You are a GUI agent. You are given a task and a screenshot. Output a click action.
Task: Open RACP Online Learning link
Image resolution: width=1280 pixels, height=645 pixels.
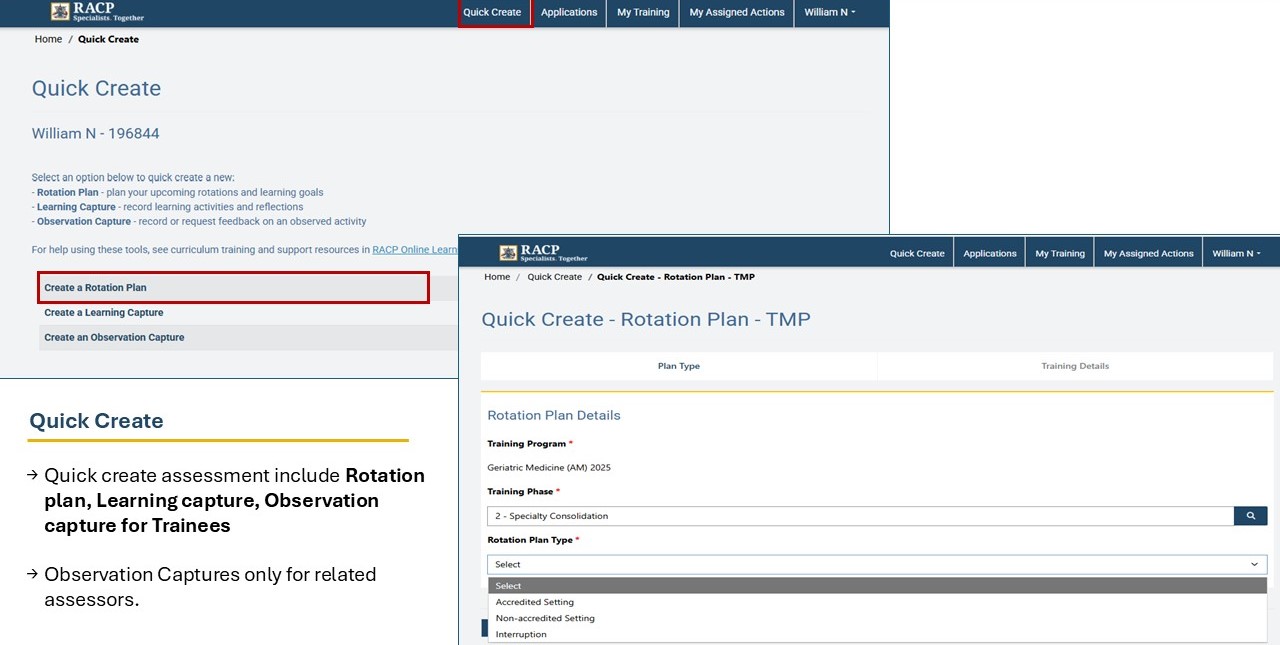[x=415, y=250]
